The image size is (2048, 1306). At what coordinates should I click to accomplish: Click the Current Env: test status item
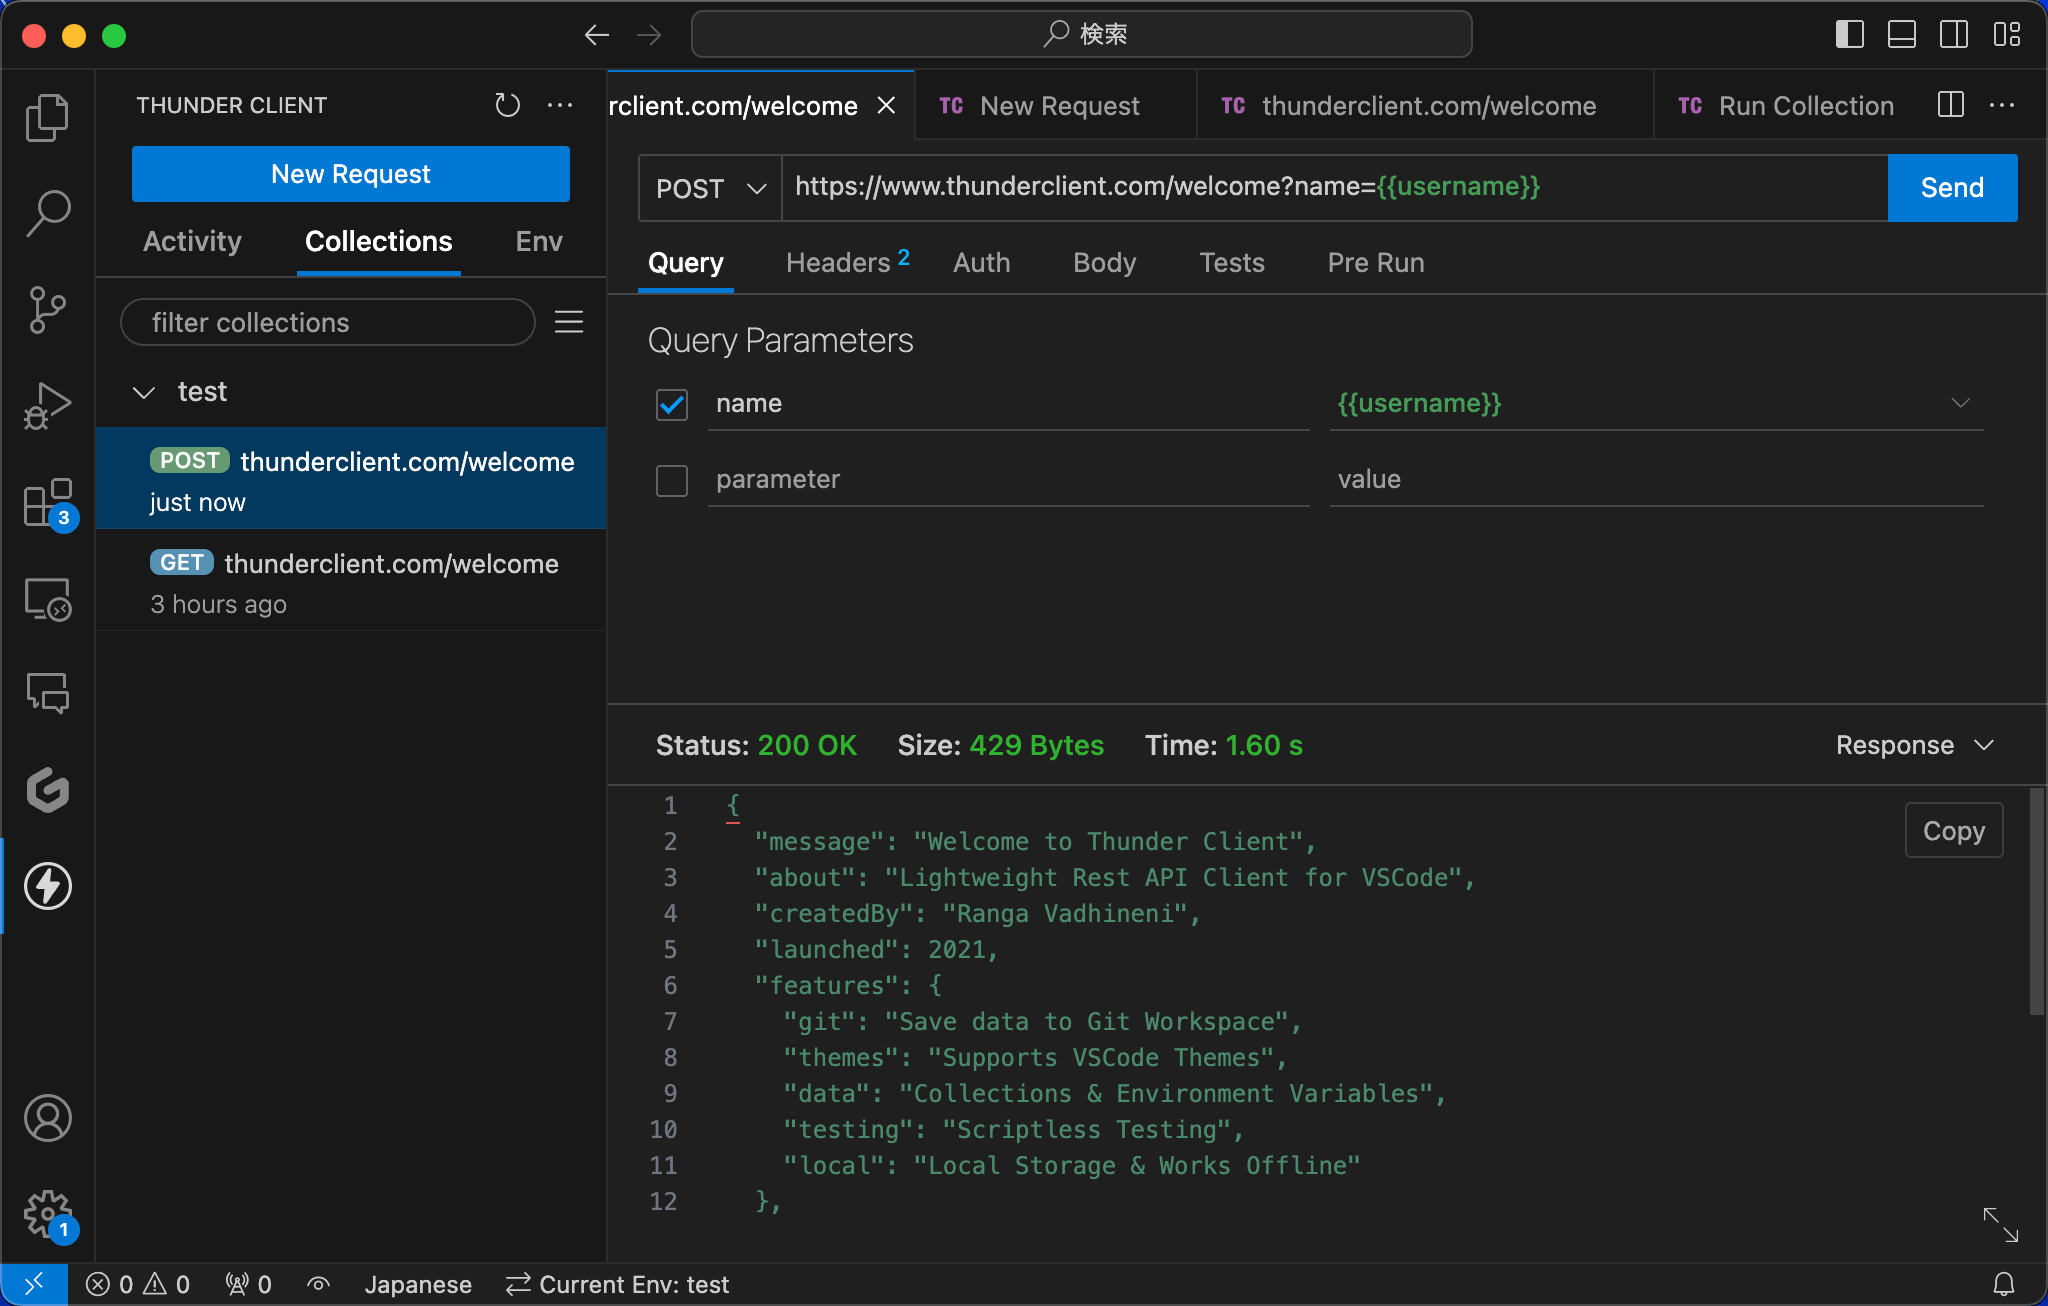[x=618, y=1284]
